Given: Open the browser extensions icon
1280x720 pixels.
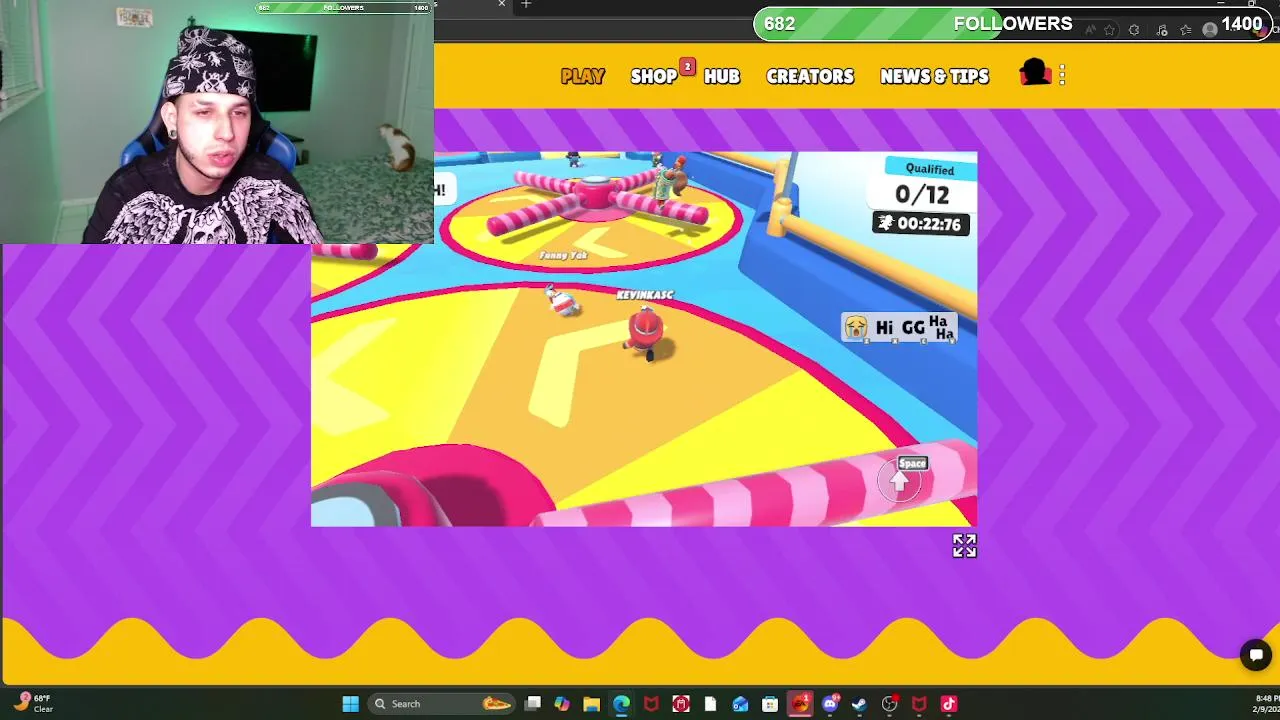Looking at the screenshot, I should click(1135, 30).
